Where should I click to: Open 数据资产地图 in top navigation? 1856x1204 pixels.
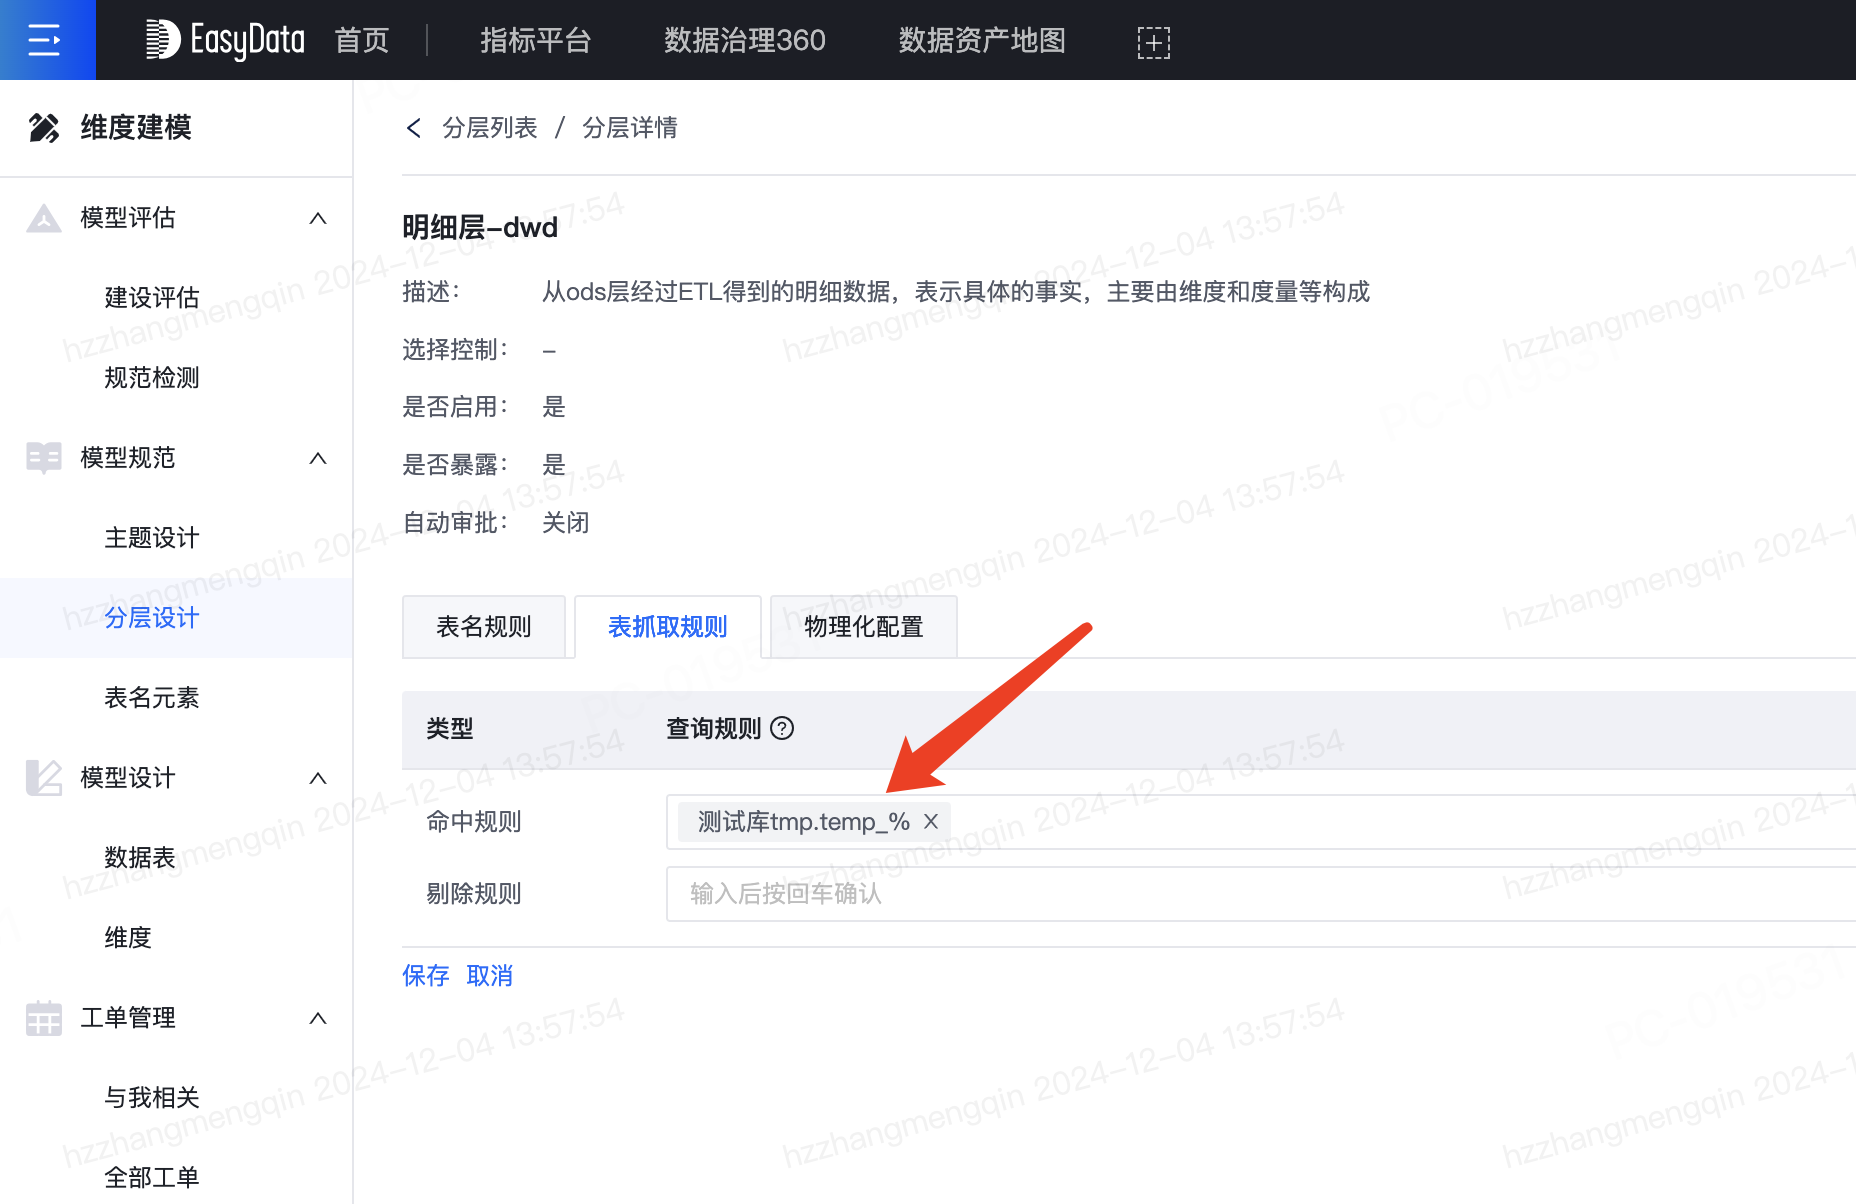coord(982,40)
